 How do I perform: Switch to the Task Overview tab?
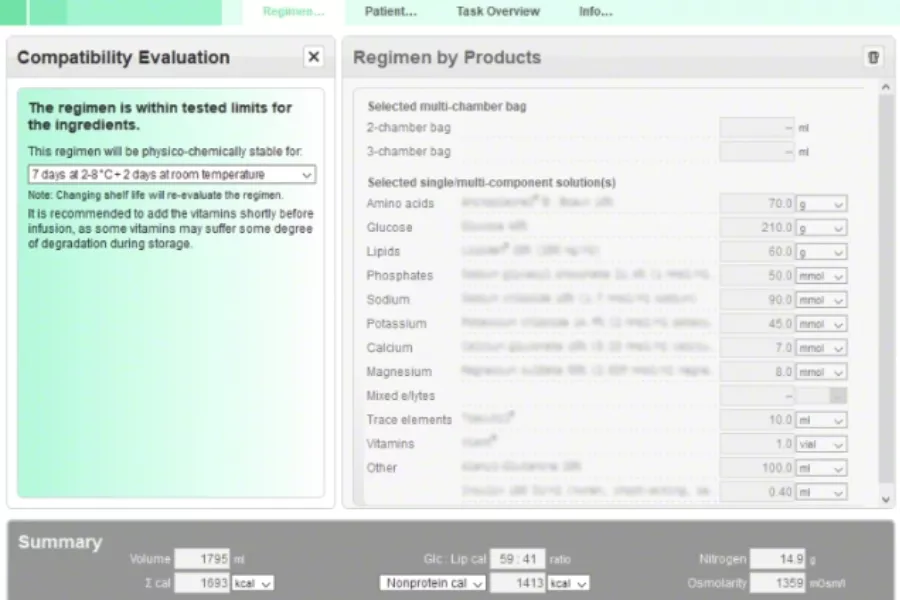tap(498, 12)
